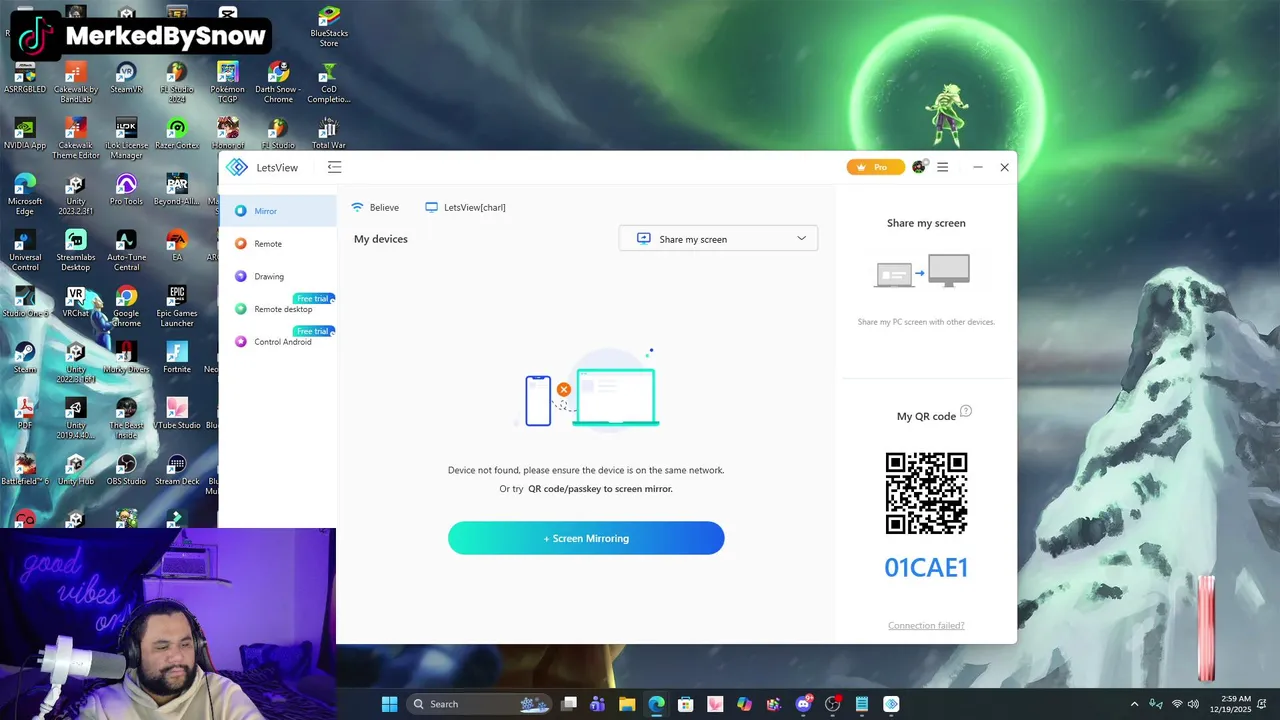Select Razer Cortex desktop shortcut
This screenshot has height=720, width=1280.
click(177, 134)
